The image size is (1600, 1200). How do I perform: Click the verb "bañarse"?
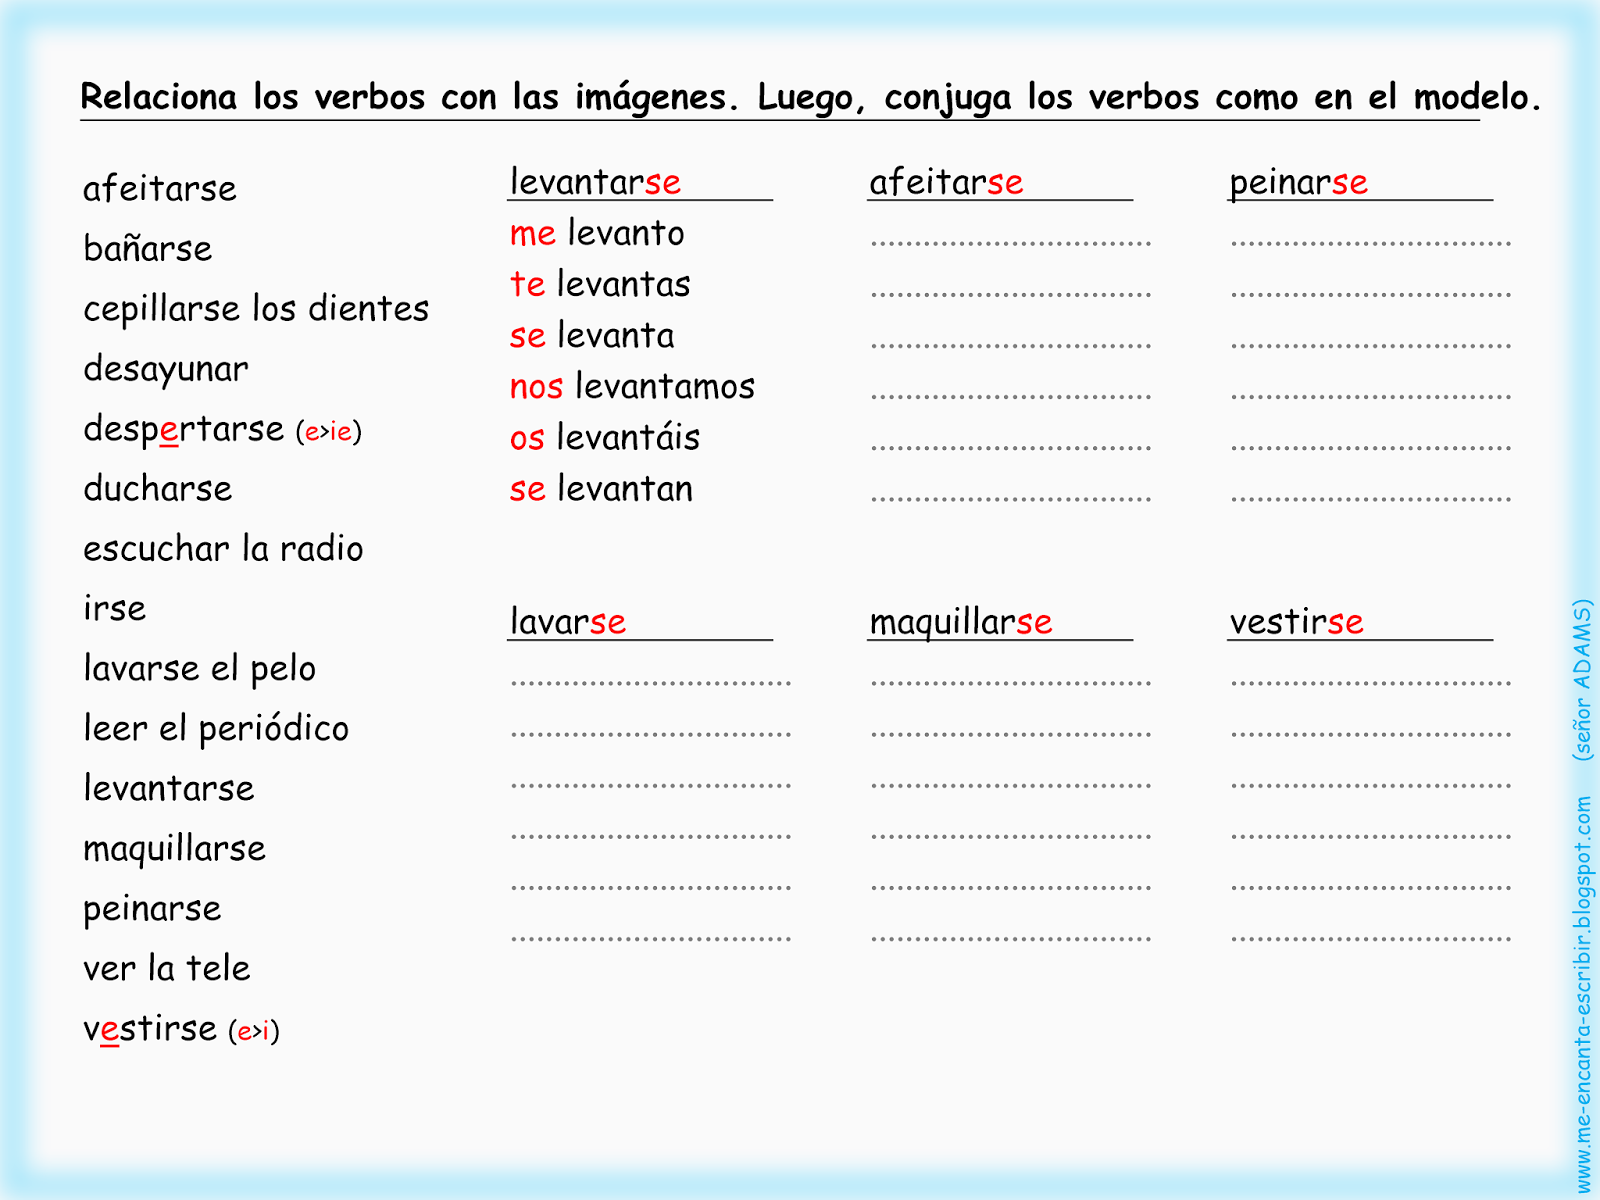point(148,248)
